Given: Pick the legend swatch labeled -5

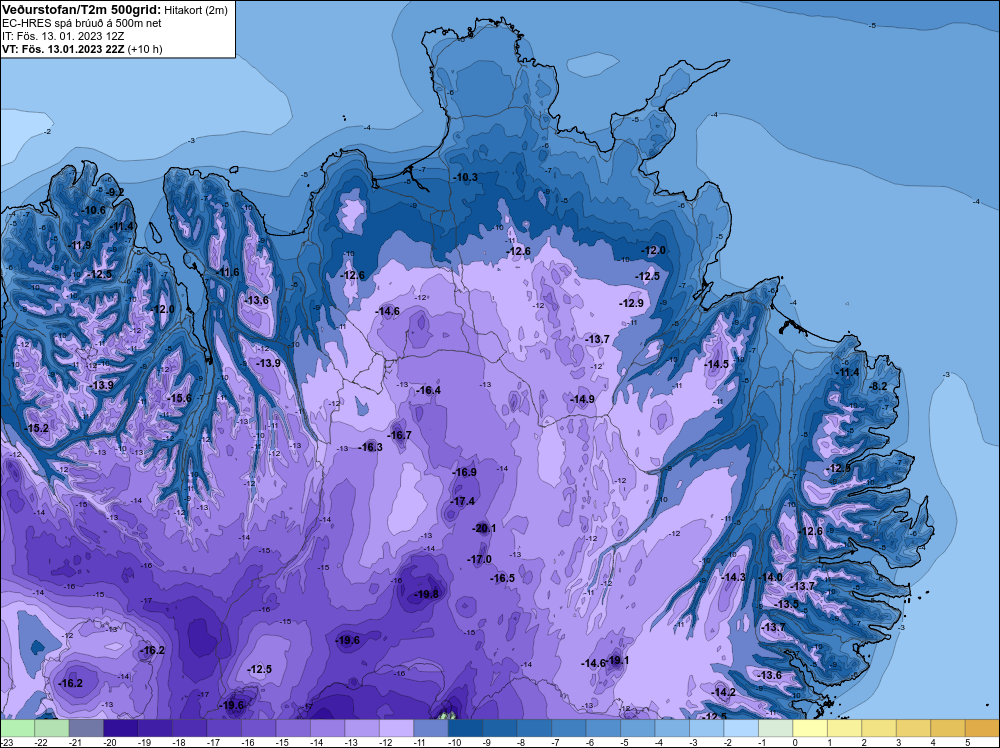Looking at the screenshot, I should (x=638, y=728).
